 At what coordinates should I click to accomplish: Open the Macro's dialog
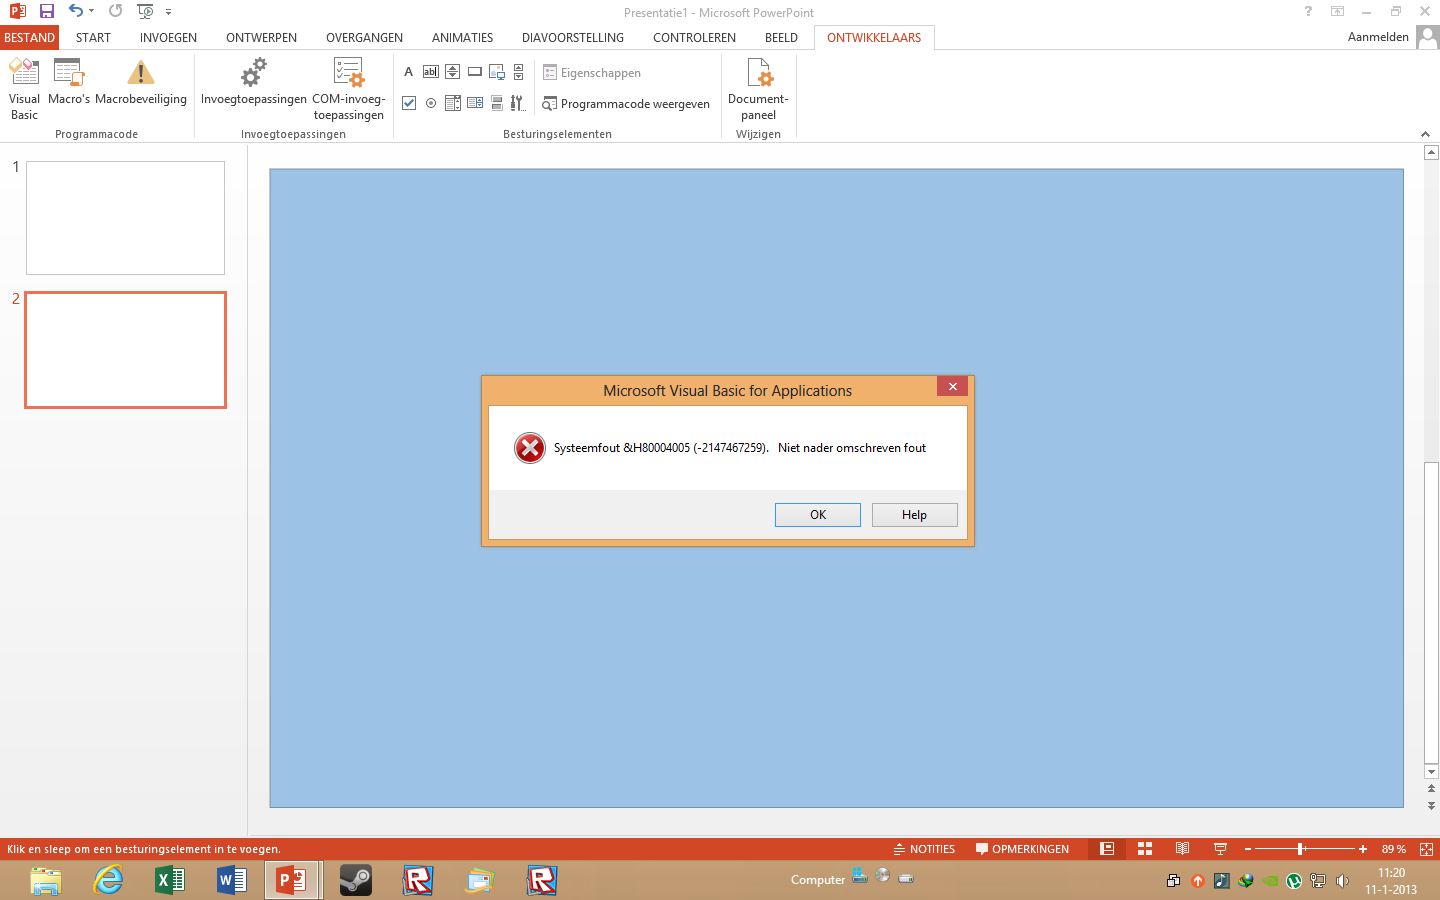[x=69, y=82]
